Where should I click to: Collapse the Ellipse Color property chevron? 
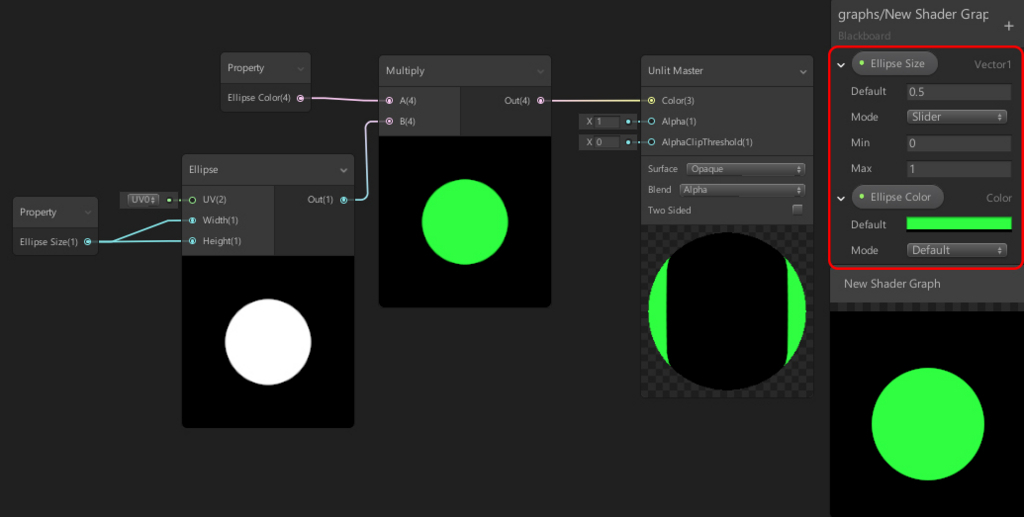point(841,198)
